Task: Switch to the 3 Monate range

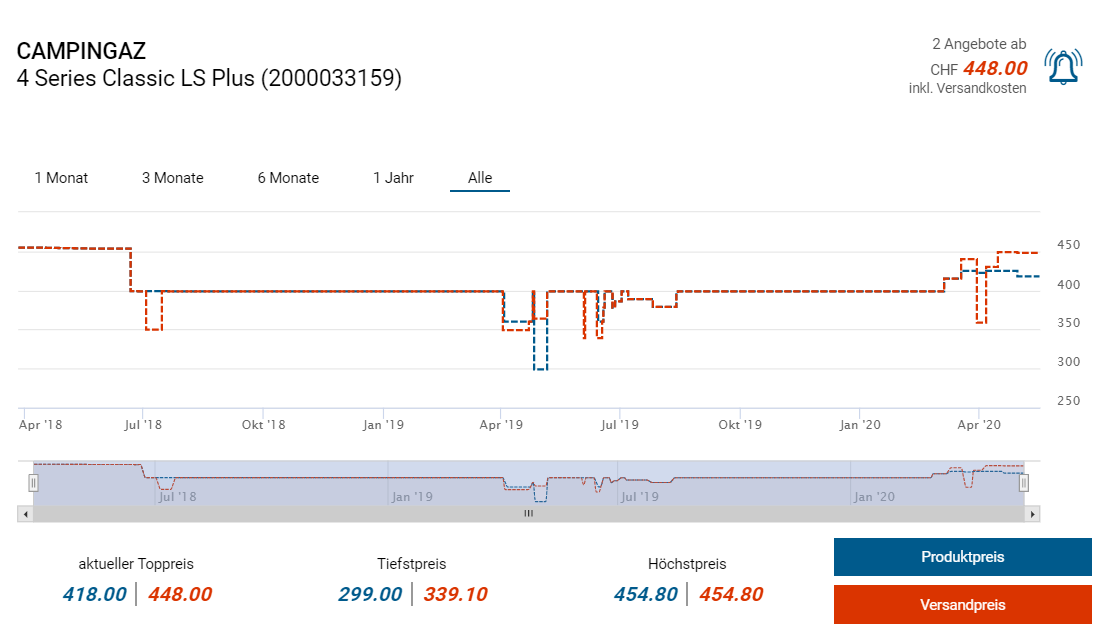Action: [x=172, y=178]
